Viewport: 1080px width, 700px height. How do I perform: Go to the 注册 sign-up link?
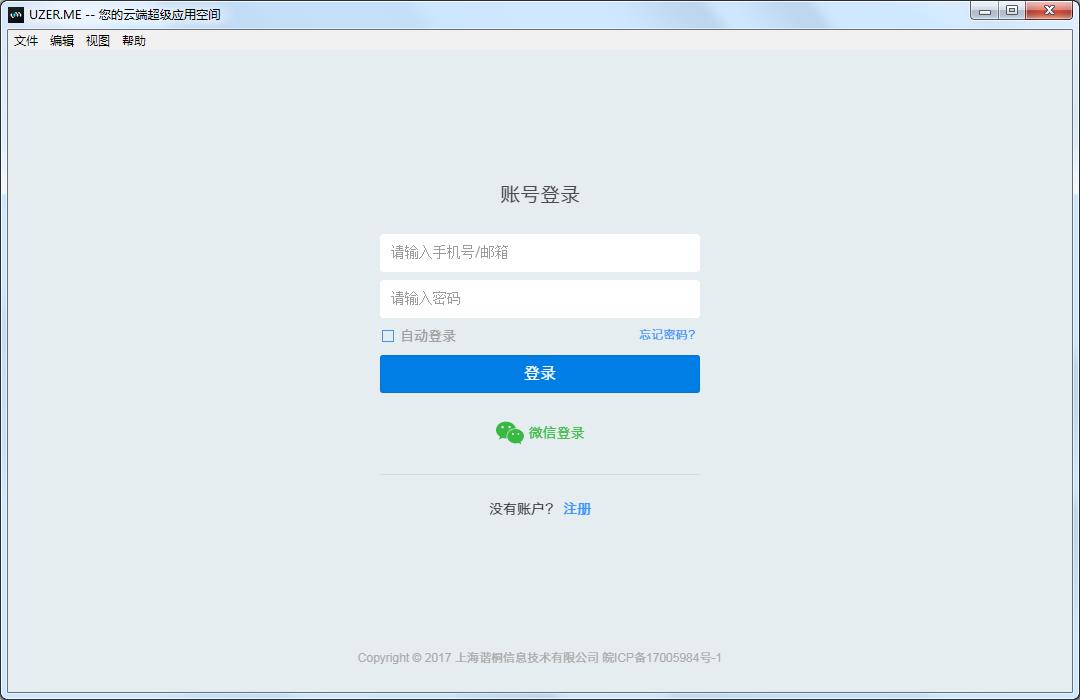tap(577, 509)
